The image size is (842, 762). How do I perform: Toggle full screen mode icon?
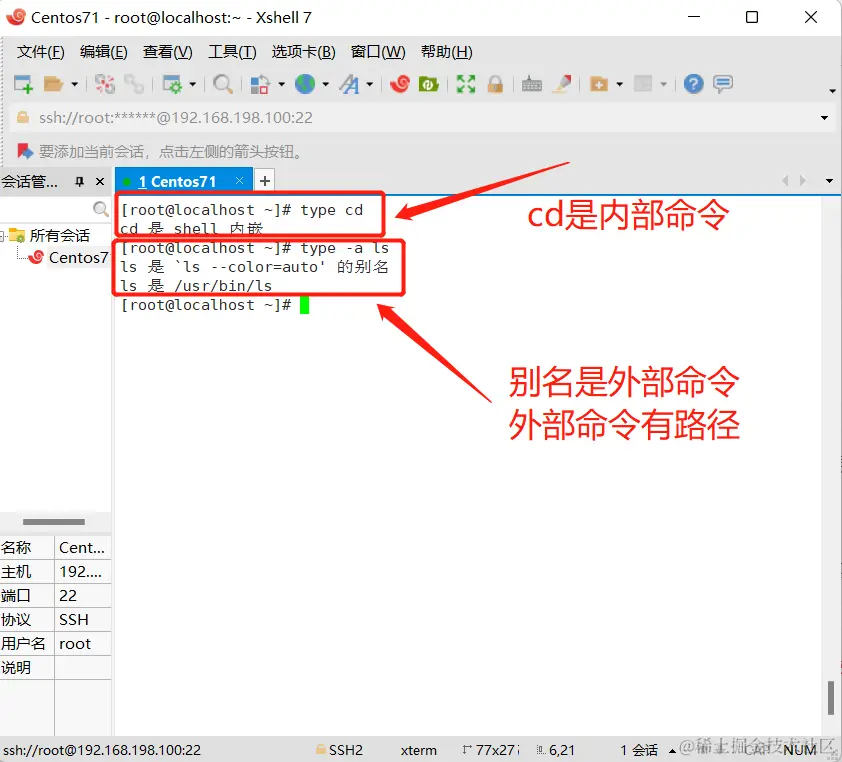(466, 84)
